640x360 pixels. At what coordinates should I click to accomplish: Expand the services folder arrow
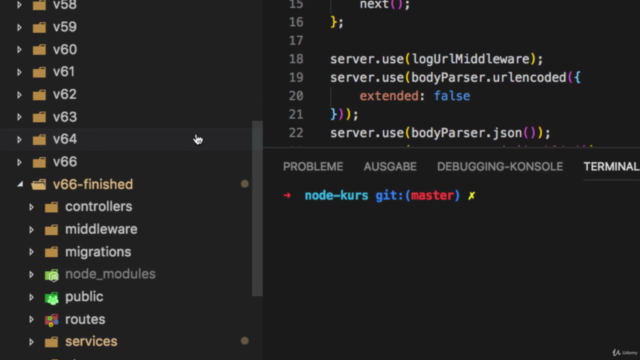pos(31,342)
